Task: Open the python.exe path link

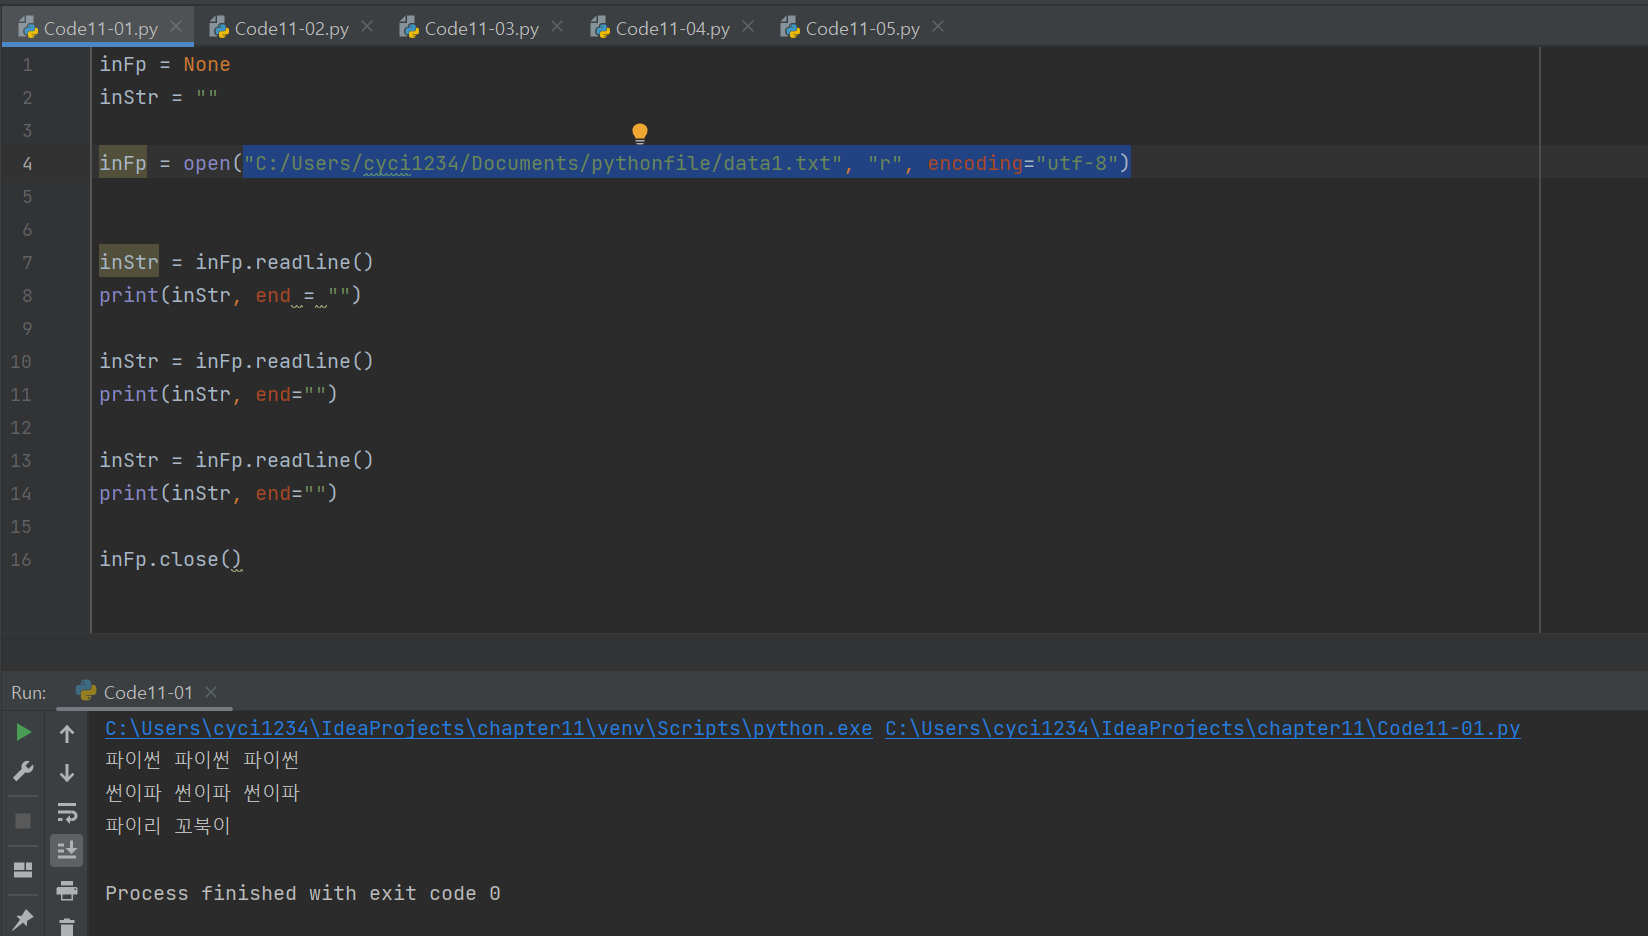Action: click(x=488, y=728)
